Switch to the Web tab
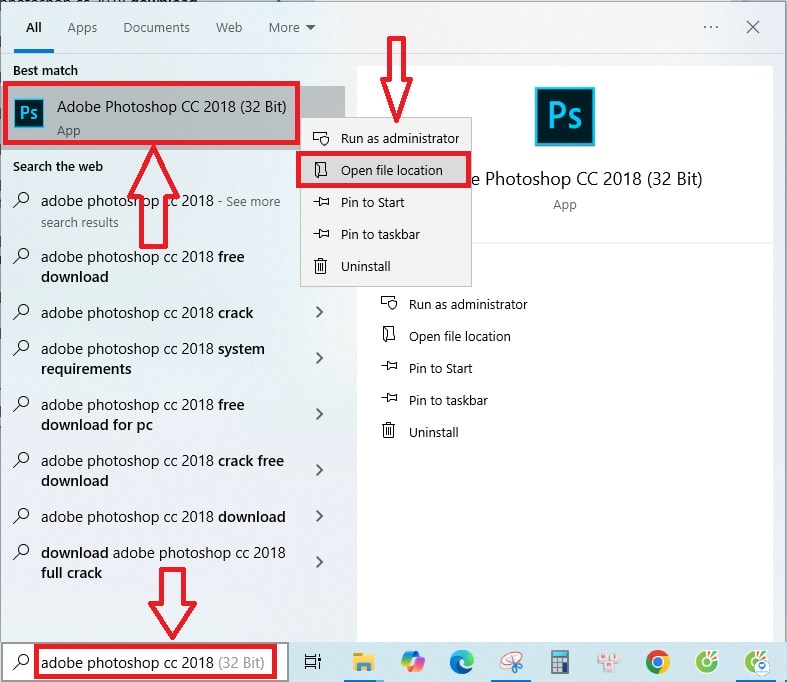The image size is (787, 682). click(229, 28)
